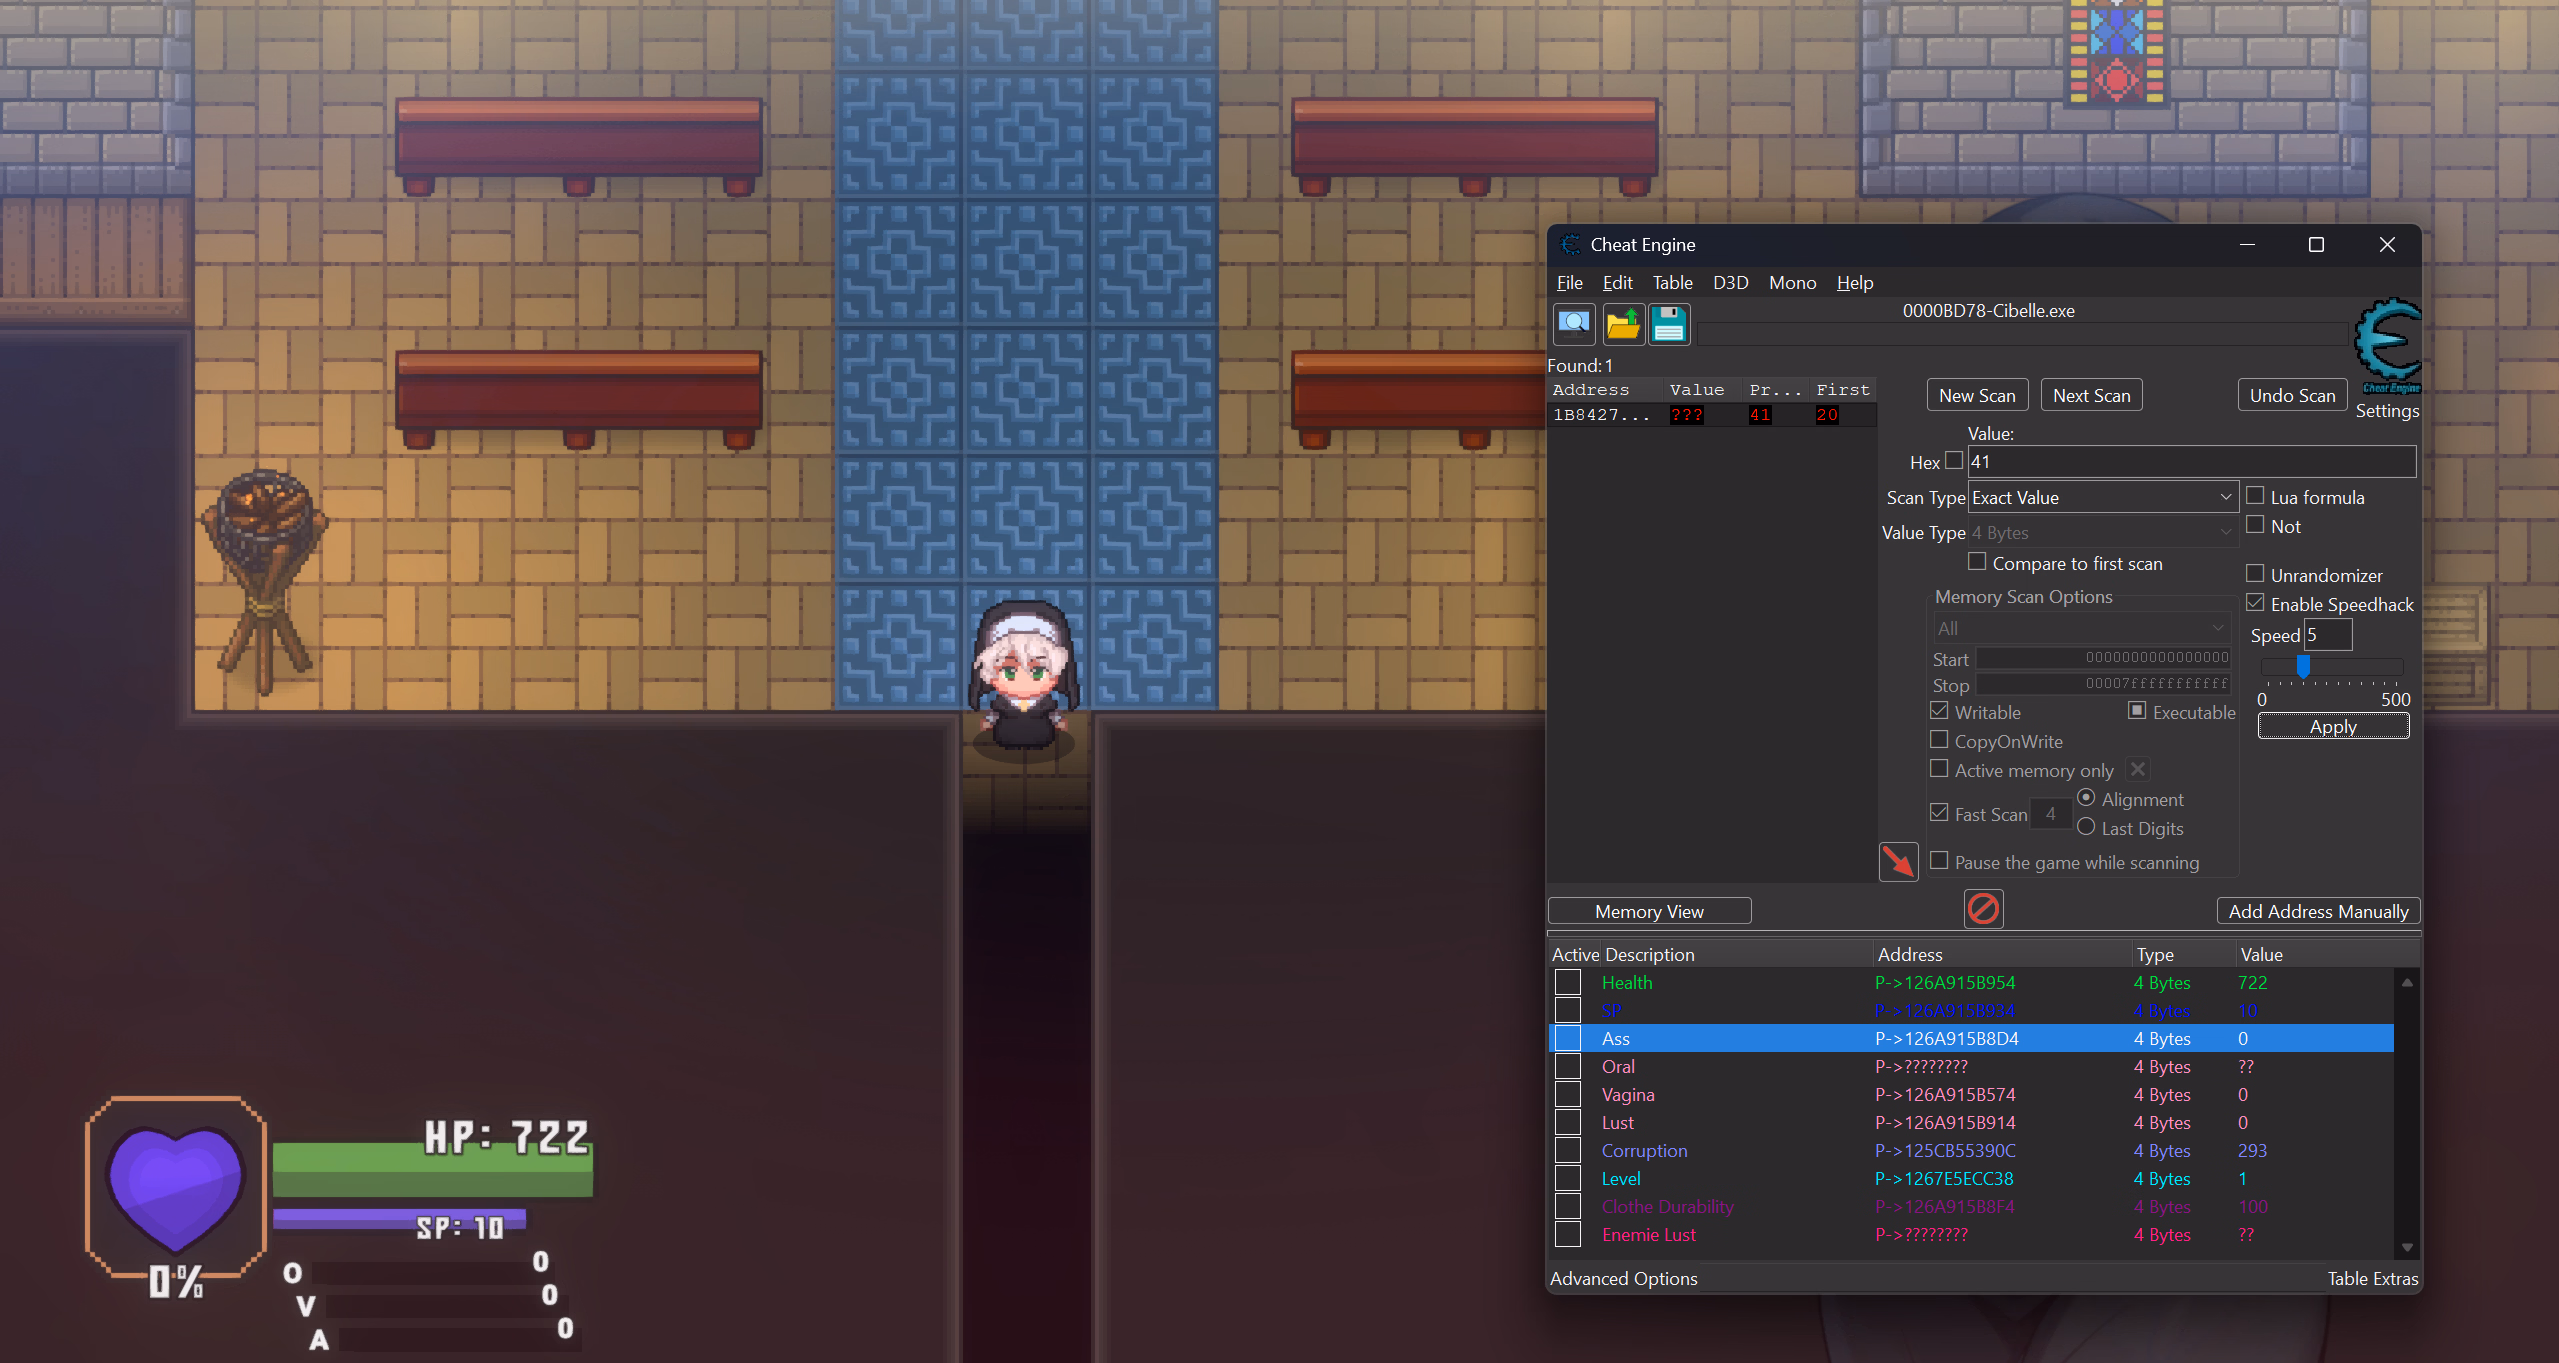
Task: Click the red clear address list icon
Action: (x=1983, y=909)
